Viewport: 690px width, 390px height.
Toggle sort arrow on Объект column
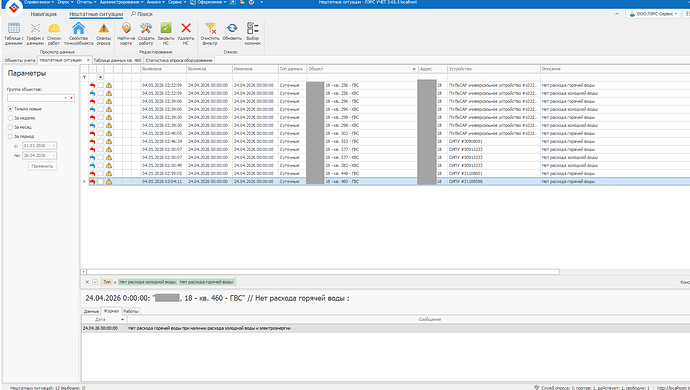[x=414, y=69]
